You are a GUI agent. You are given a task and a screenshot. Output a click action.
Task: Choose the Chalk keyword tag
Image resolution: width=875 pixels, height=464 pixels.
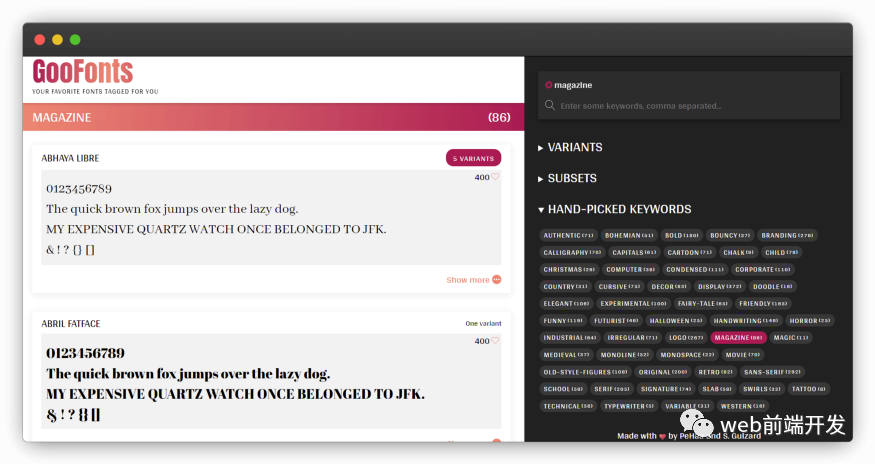[738, 252]
